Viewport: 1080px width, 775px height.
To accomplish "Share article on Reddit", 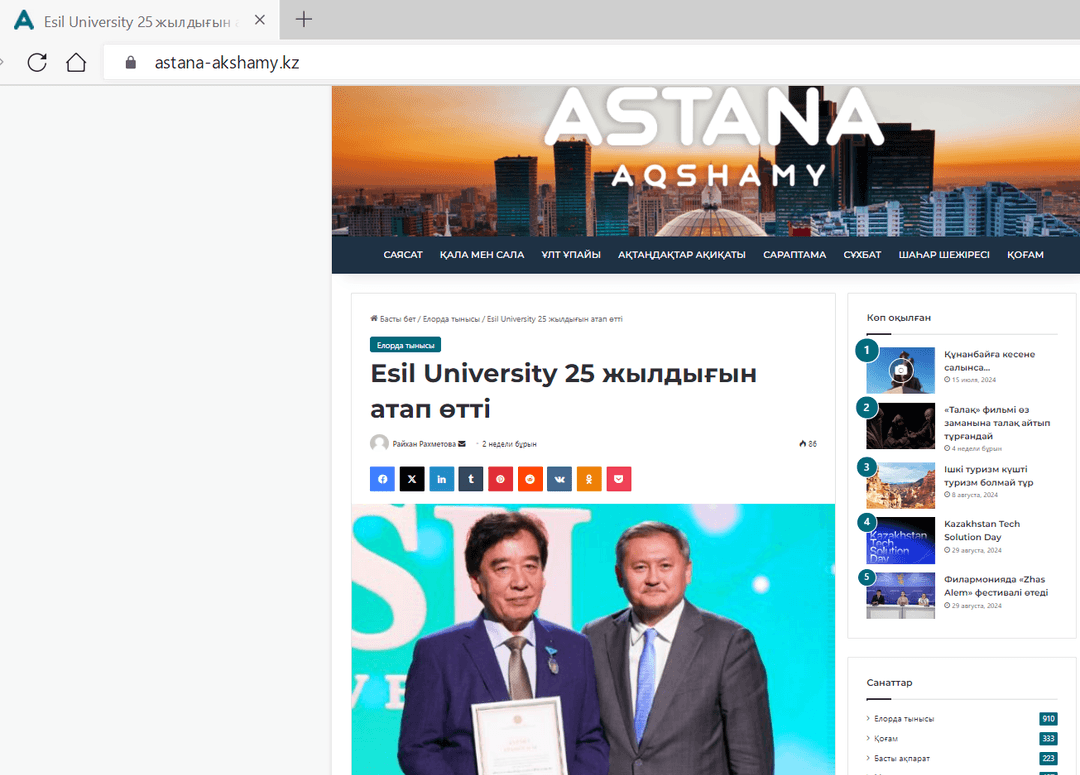I will [x=530, y=479].
